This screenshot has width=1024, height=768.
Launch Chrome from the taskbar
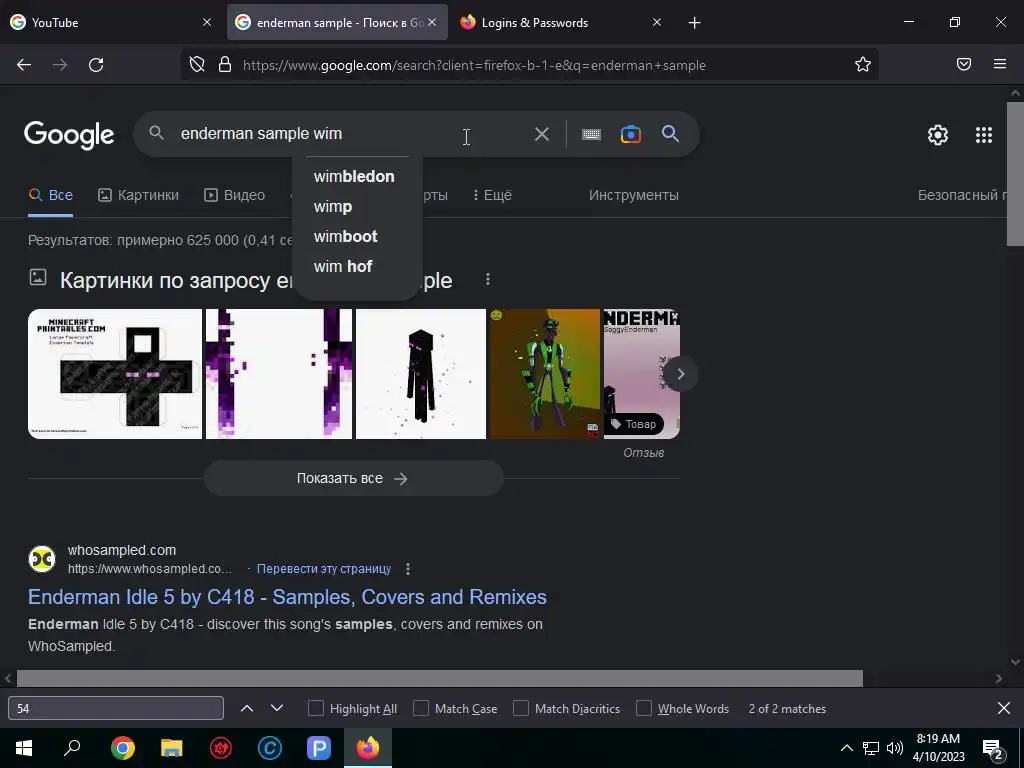(x=123, y=748)
